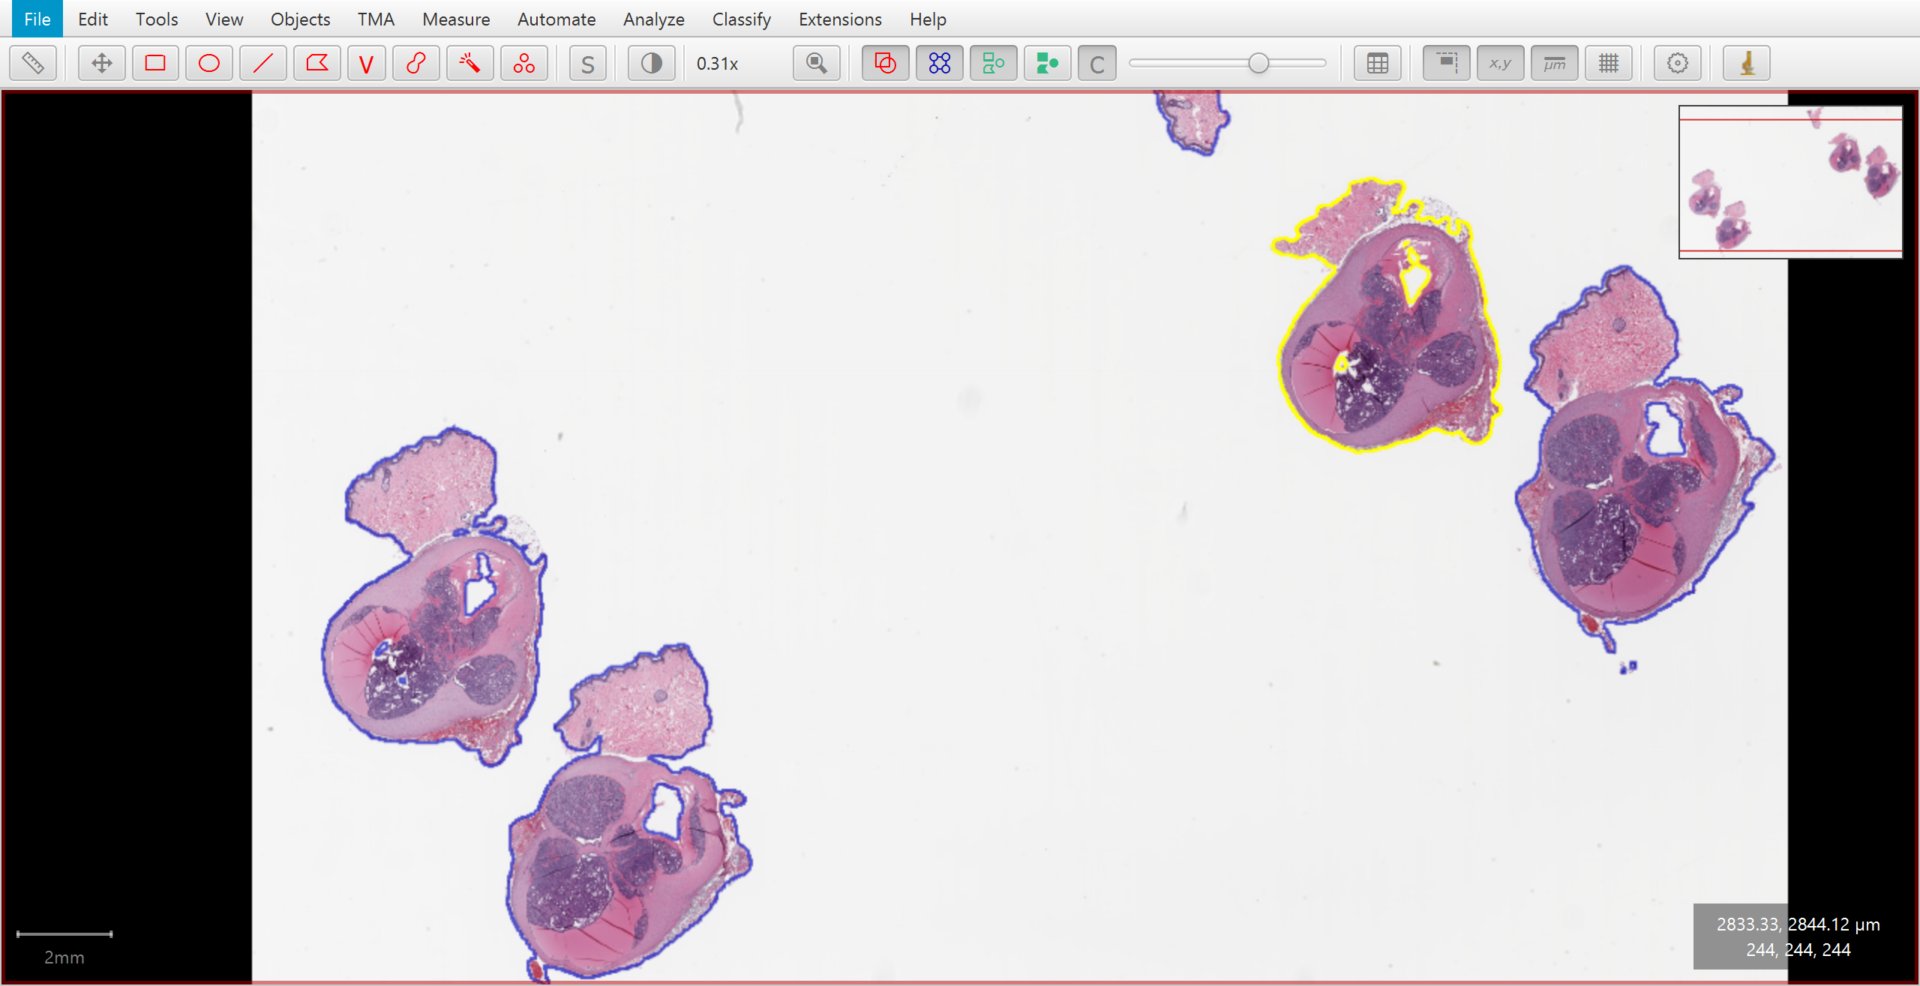This screenshot has height=986, width=1920.
Task: Select the Rectangle annotation tool
Action: click(155, 63)
